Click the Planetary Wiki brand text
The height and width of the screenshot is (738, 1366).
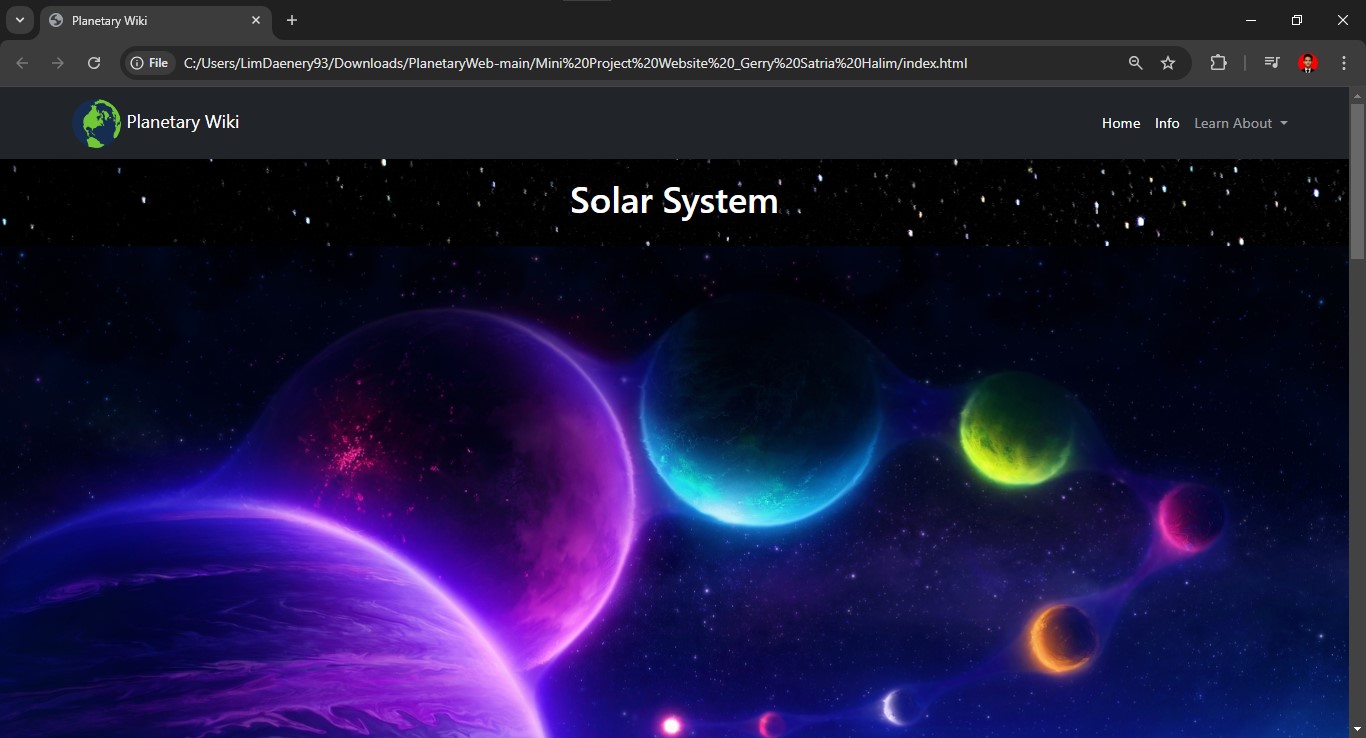coord(182,122)
